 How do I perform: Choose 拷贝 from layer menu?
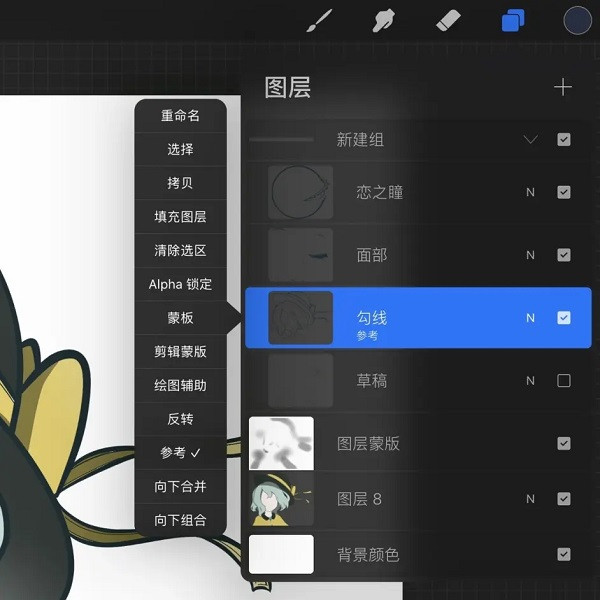[181, 183]
